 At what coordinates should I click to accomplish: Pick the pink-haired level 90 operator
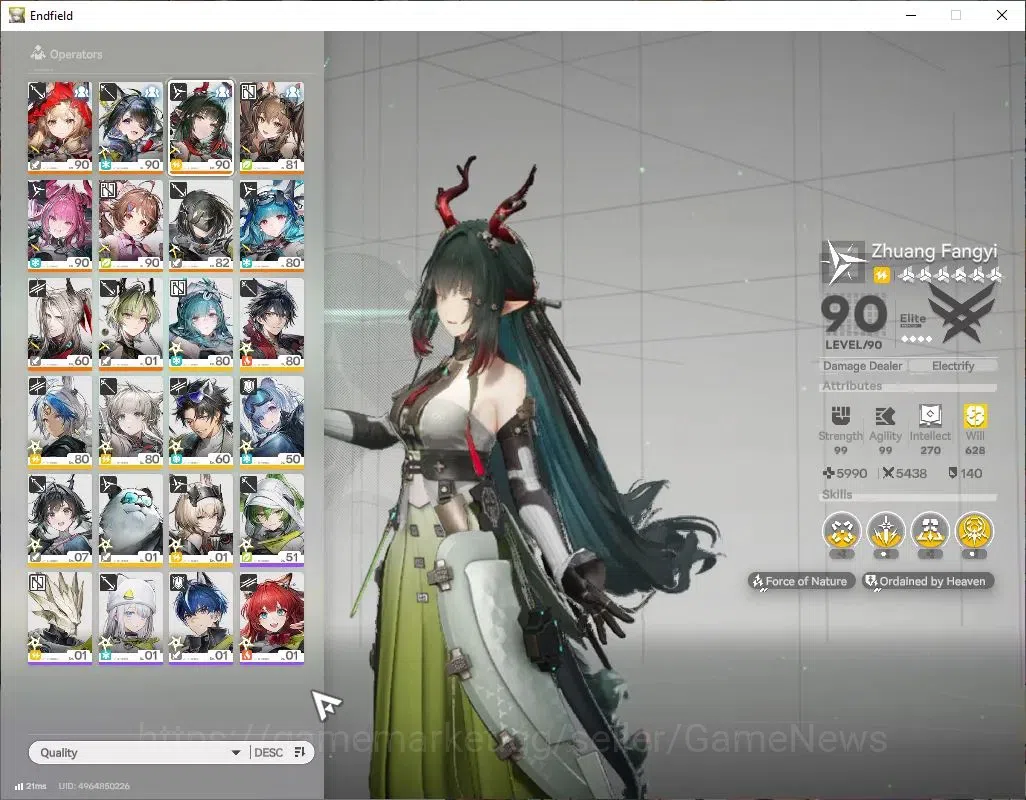(x=60, y=225)
